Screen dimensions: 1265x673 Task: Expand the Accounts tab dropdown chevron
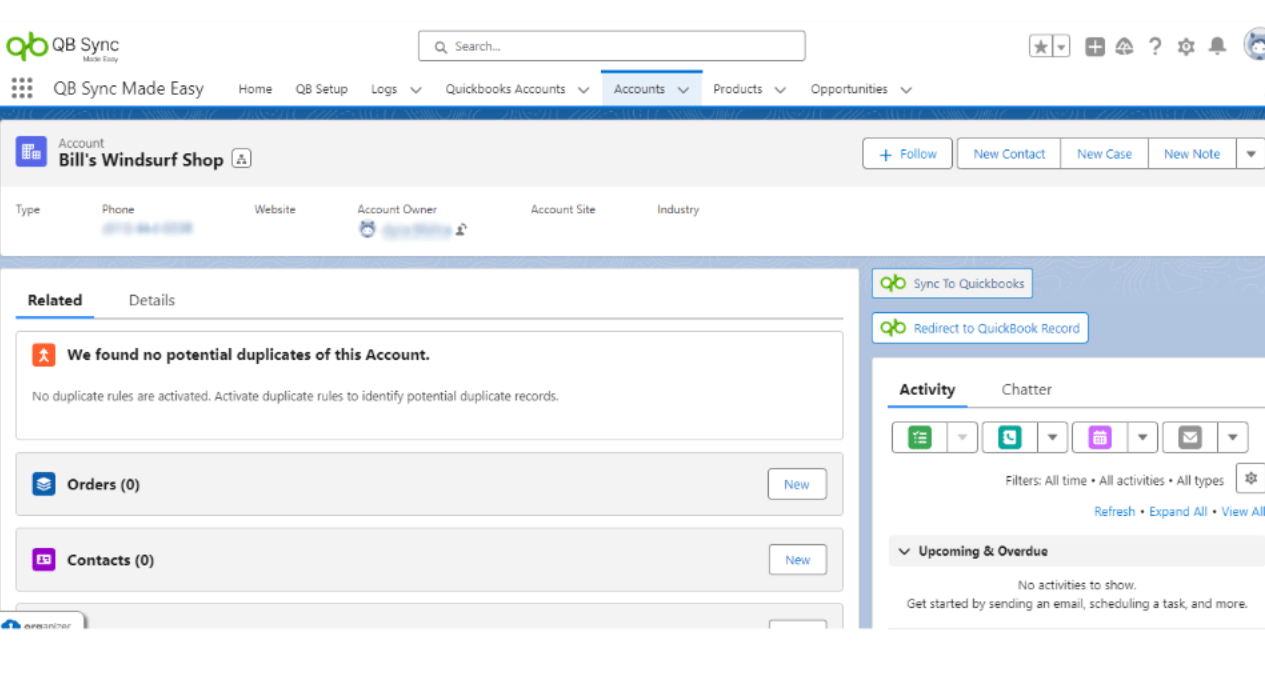click(683, 90)
